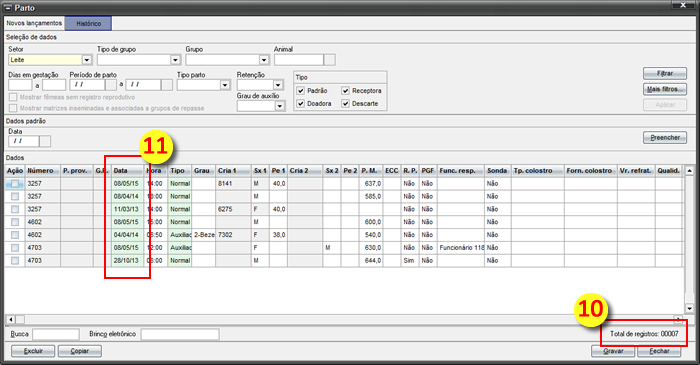Open calendar for Período de parto end date
Image resolution: width=700 pixels, height=365 pixels.
point(167,85)
